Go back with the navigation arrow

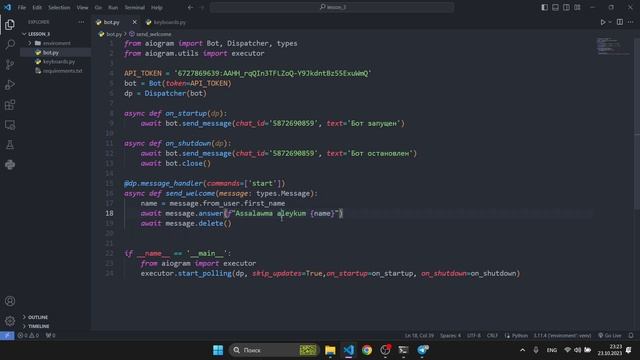tap(191, 7)
